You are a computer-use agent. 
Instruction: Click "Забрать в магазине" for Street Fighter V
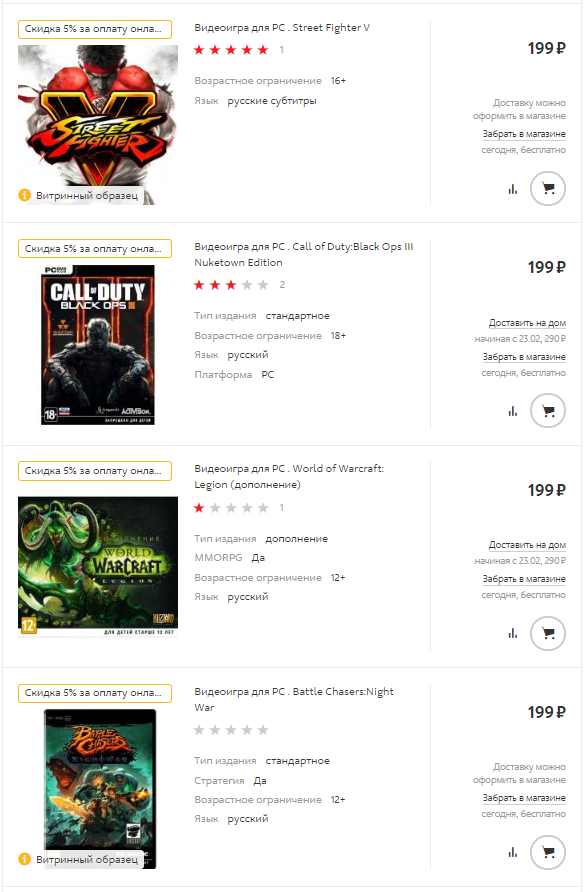point(524,134)
